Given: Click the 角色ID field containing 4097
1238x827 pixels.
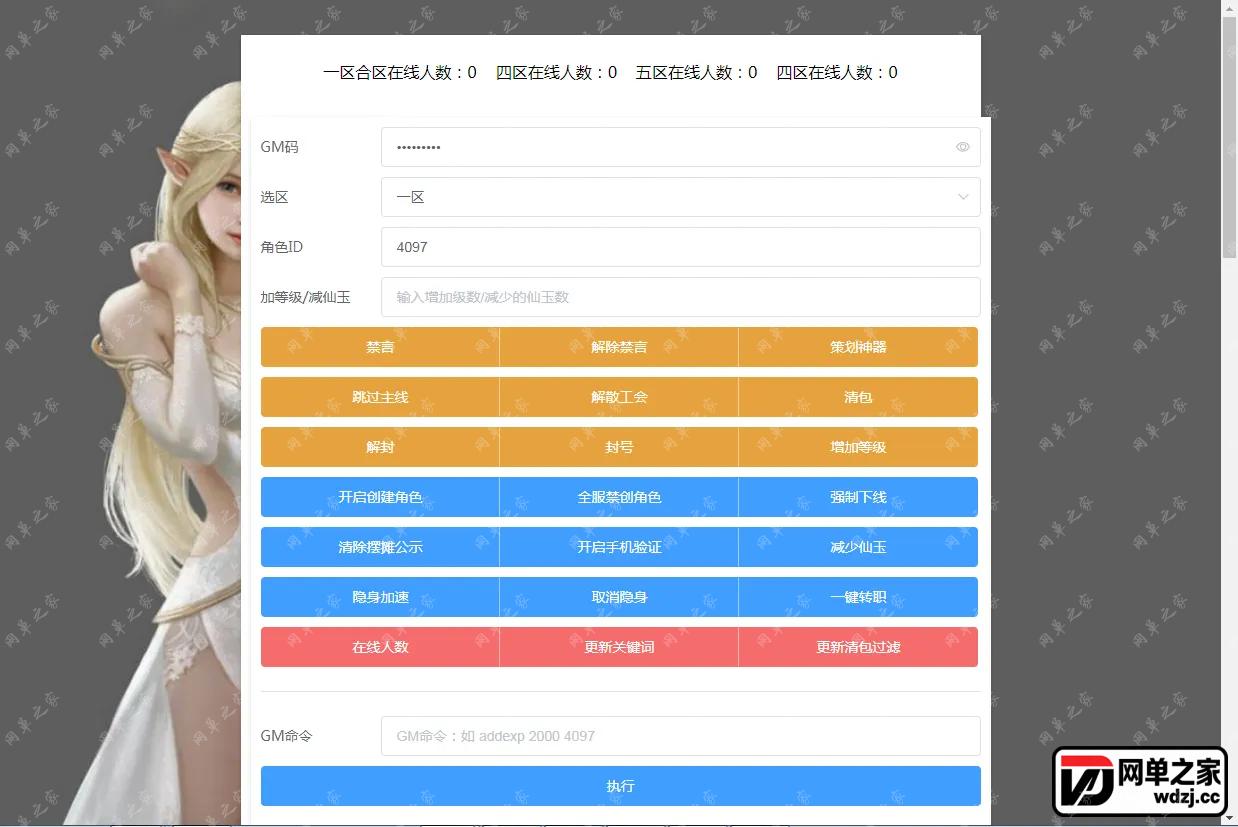Looking at the screenshot, I should click(680, 247).
